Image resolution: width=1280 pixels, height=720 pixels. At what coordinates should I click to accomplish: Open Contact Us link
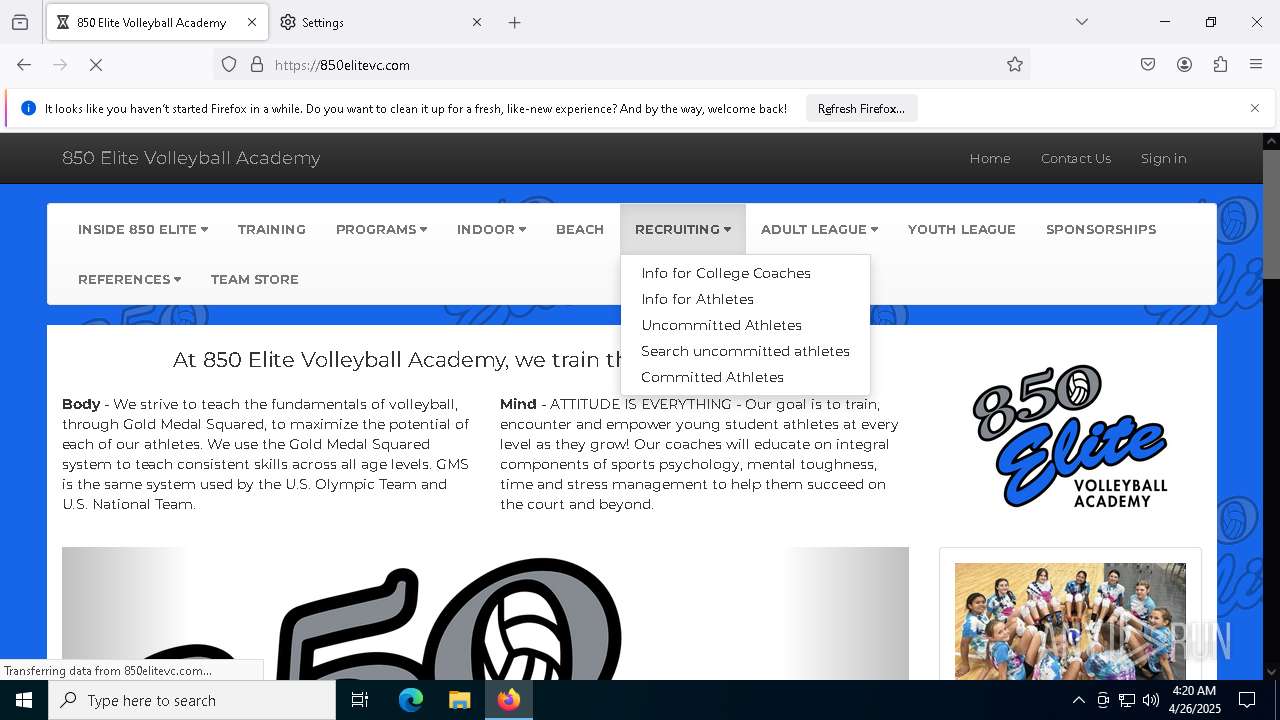click(1076, 158)
